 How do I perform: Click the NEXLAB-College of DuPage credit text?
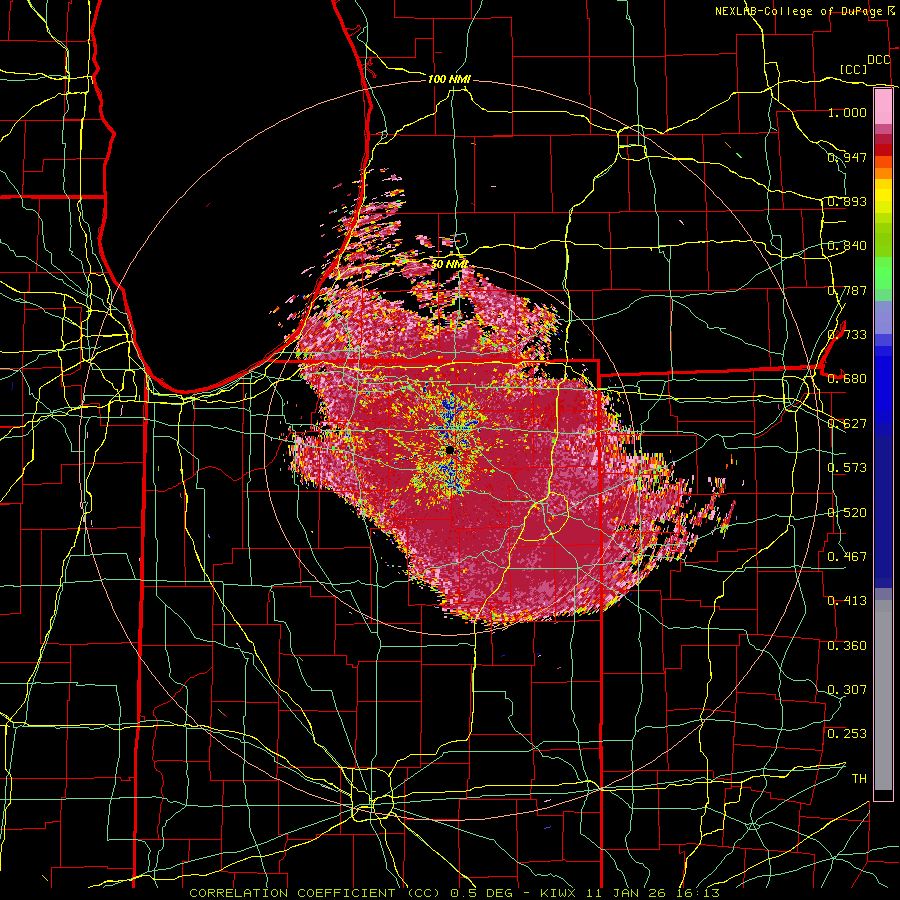point(799,11)
